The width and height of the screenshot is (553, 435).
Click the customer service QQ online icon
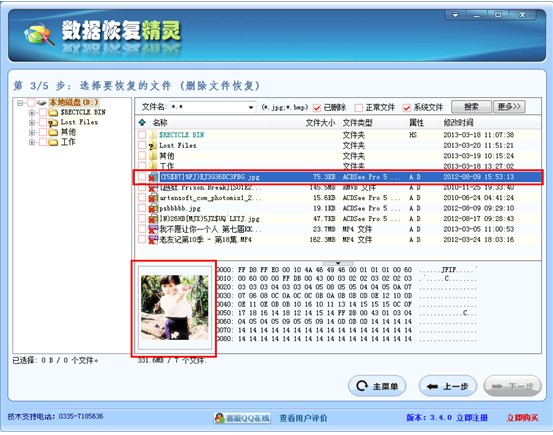220,418
